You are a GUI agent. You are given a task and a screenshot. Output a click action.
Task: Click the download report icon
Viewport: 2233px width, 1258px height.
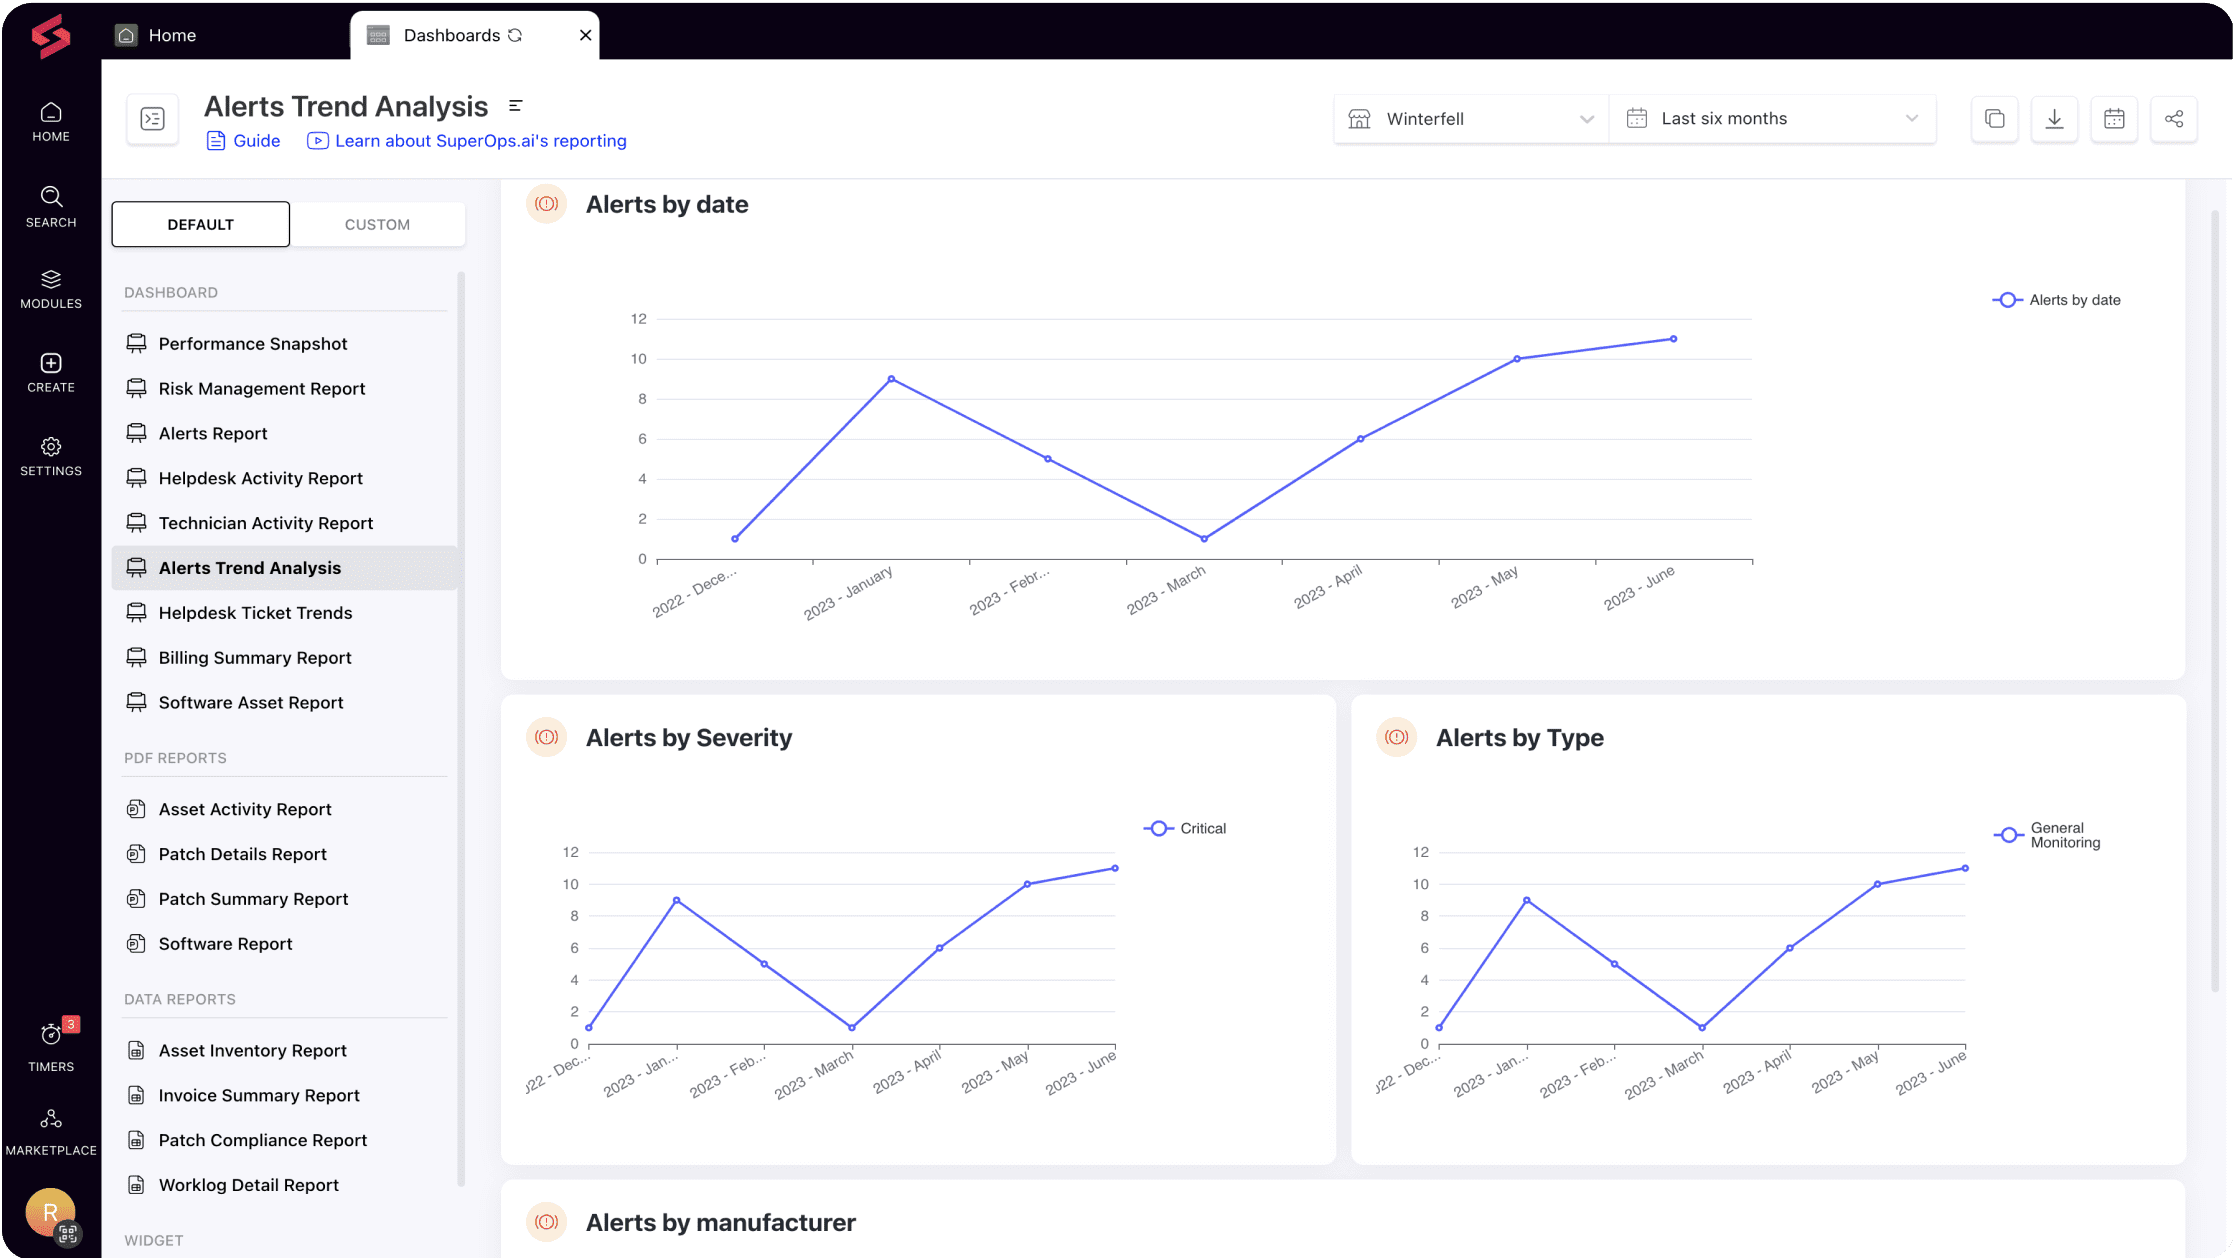coord(2054,119)
